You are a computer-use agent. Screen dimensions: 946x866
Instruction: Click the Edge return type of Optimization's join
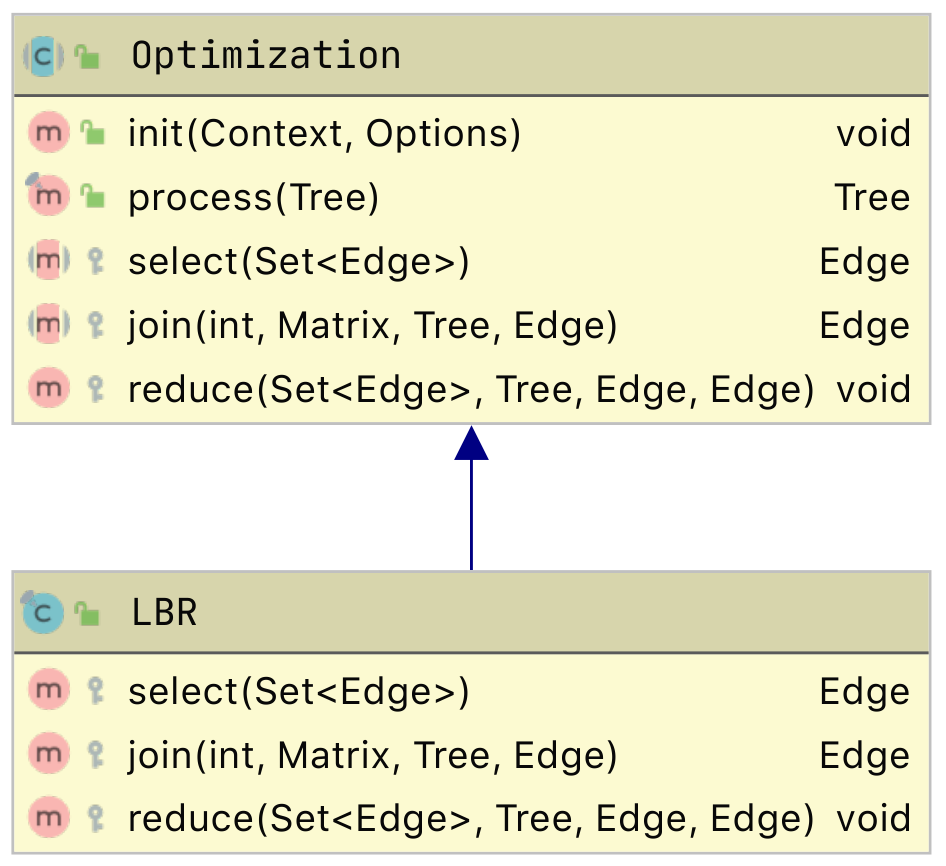tap(865, 326)
